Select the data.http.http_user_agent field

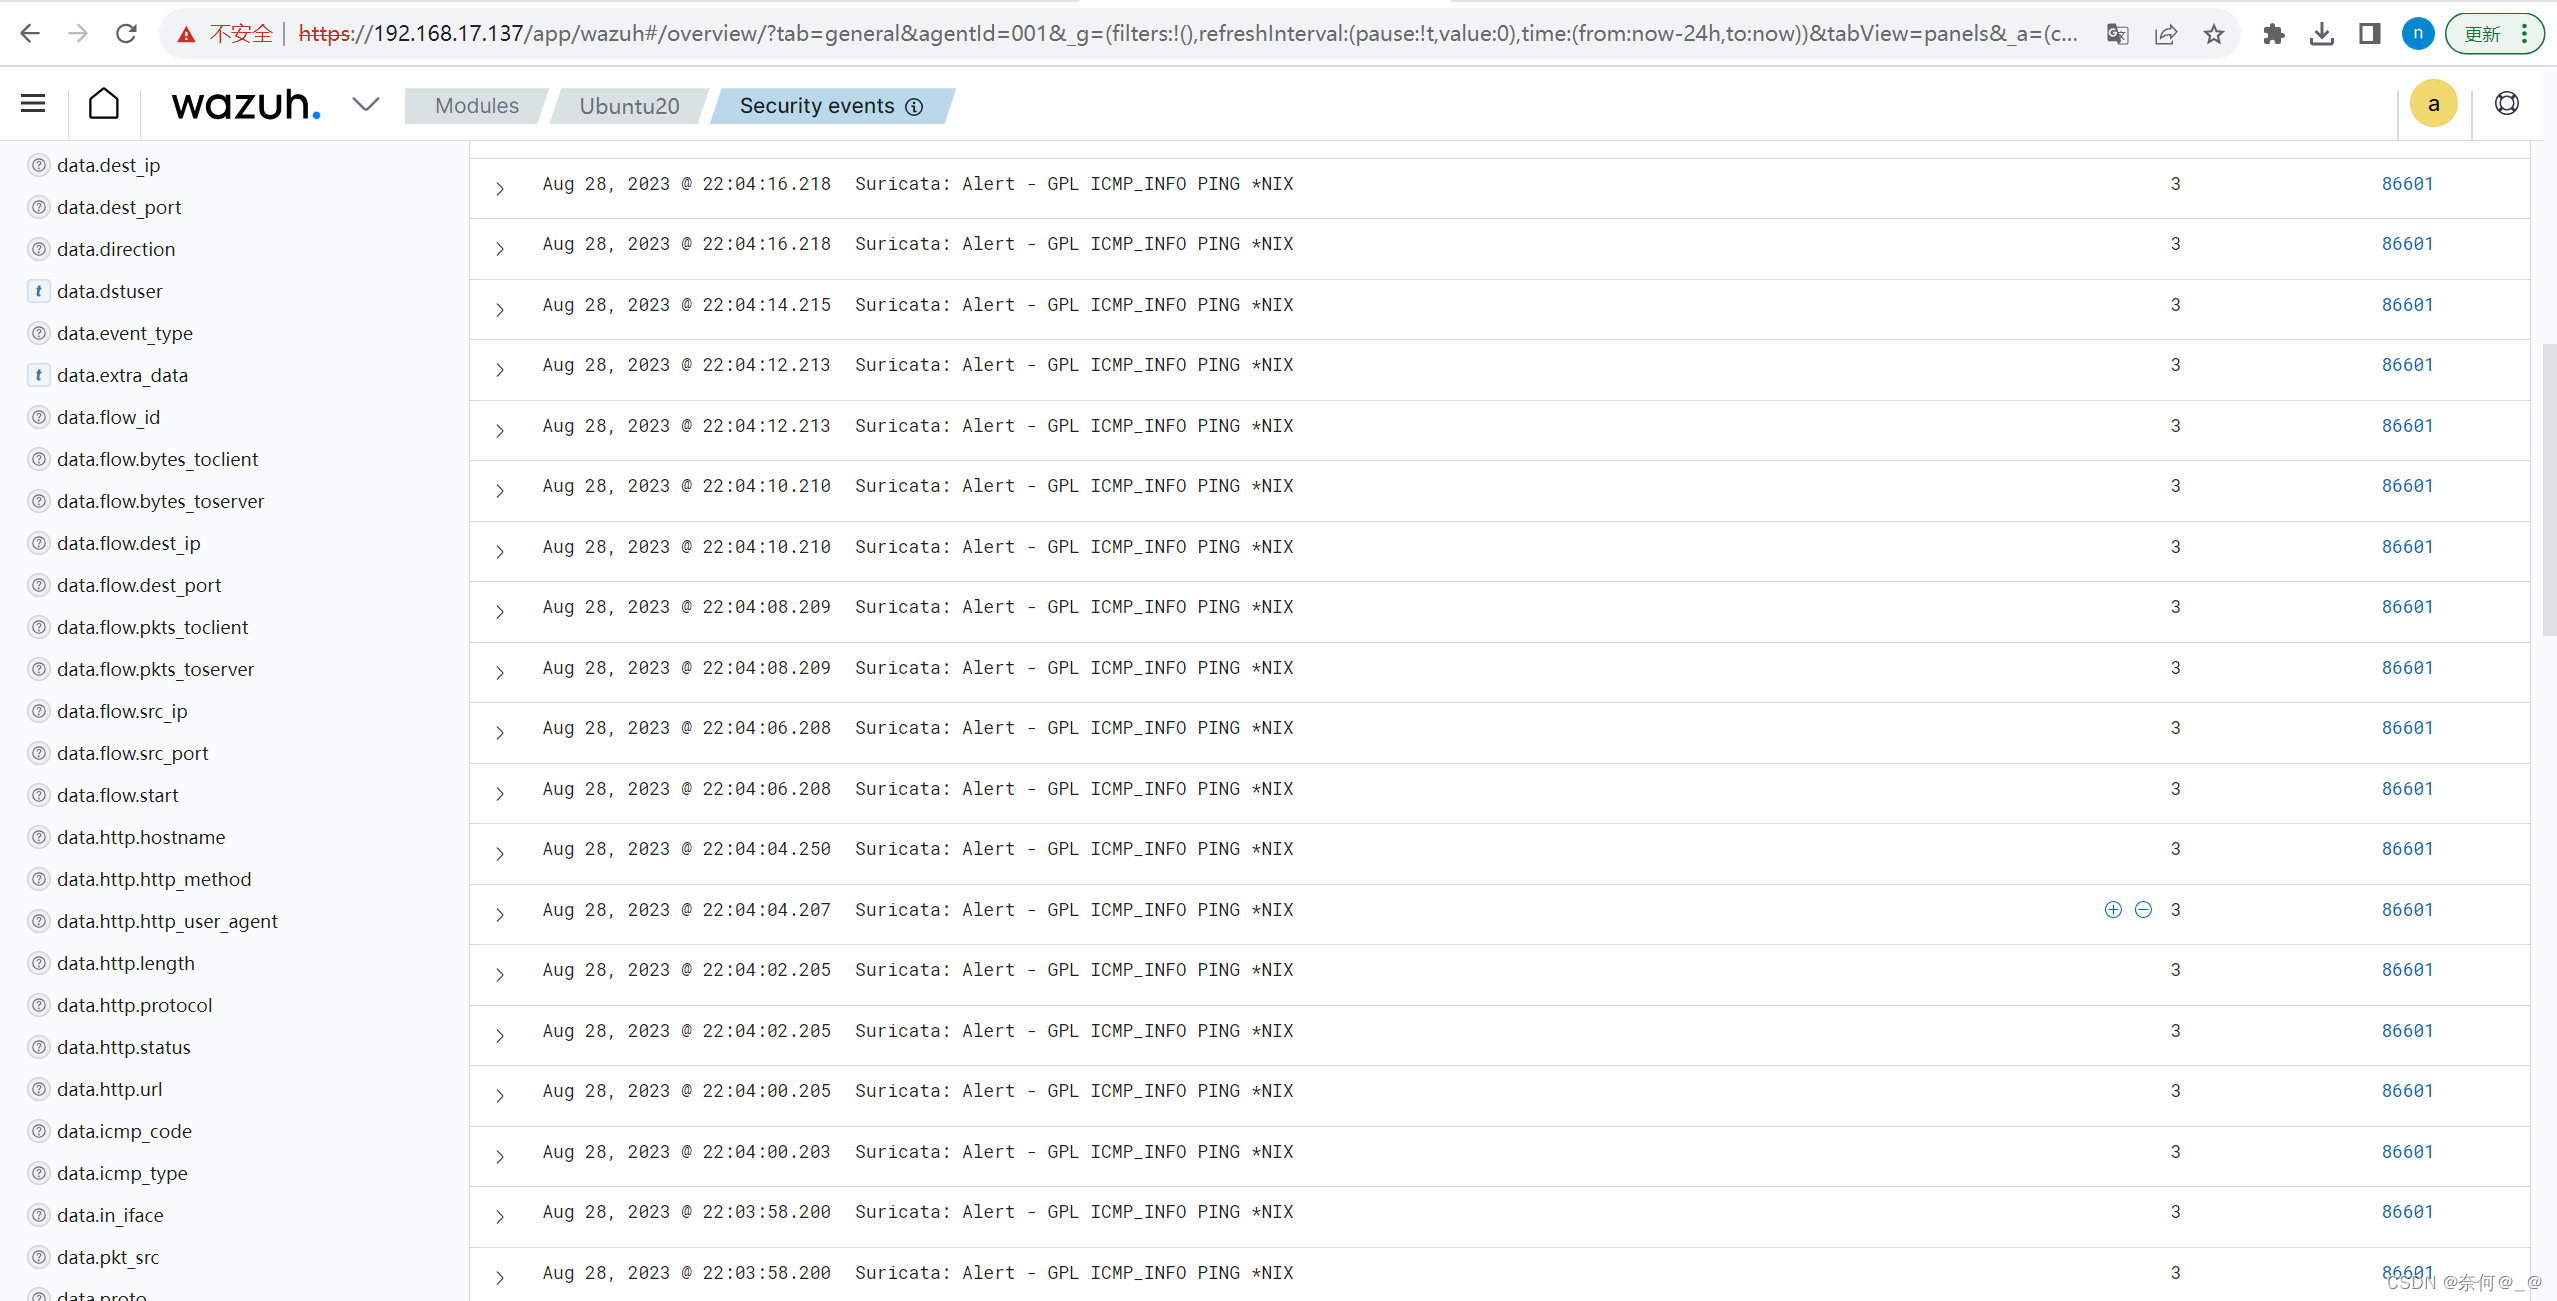(167, 921)
